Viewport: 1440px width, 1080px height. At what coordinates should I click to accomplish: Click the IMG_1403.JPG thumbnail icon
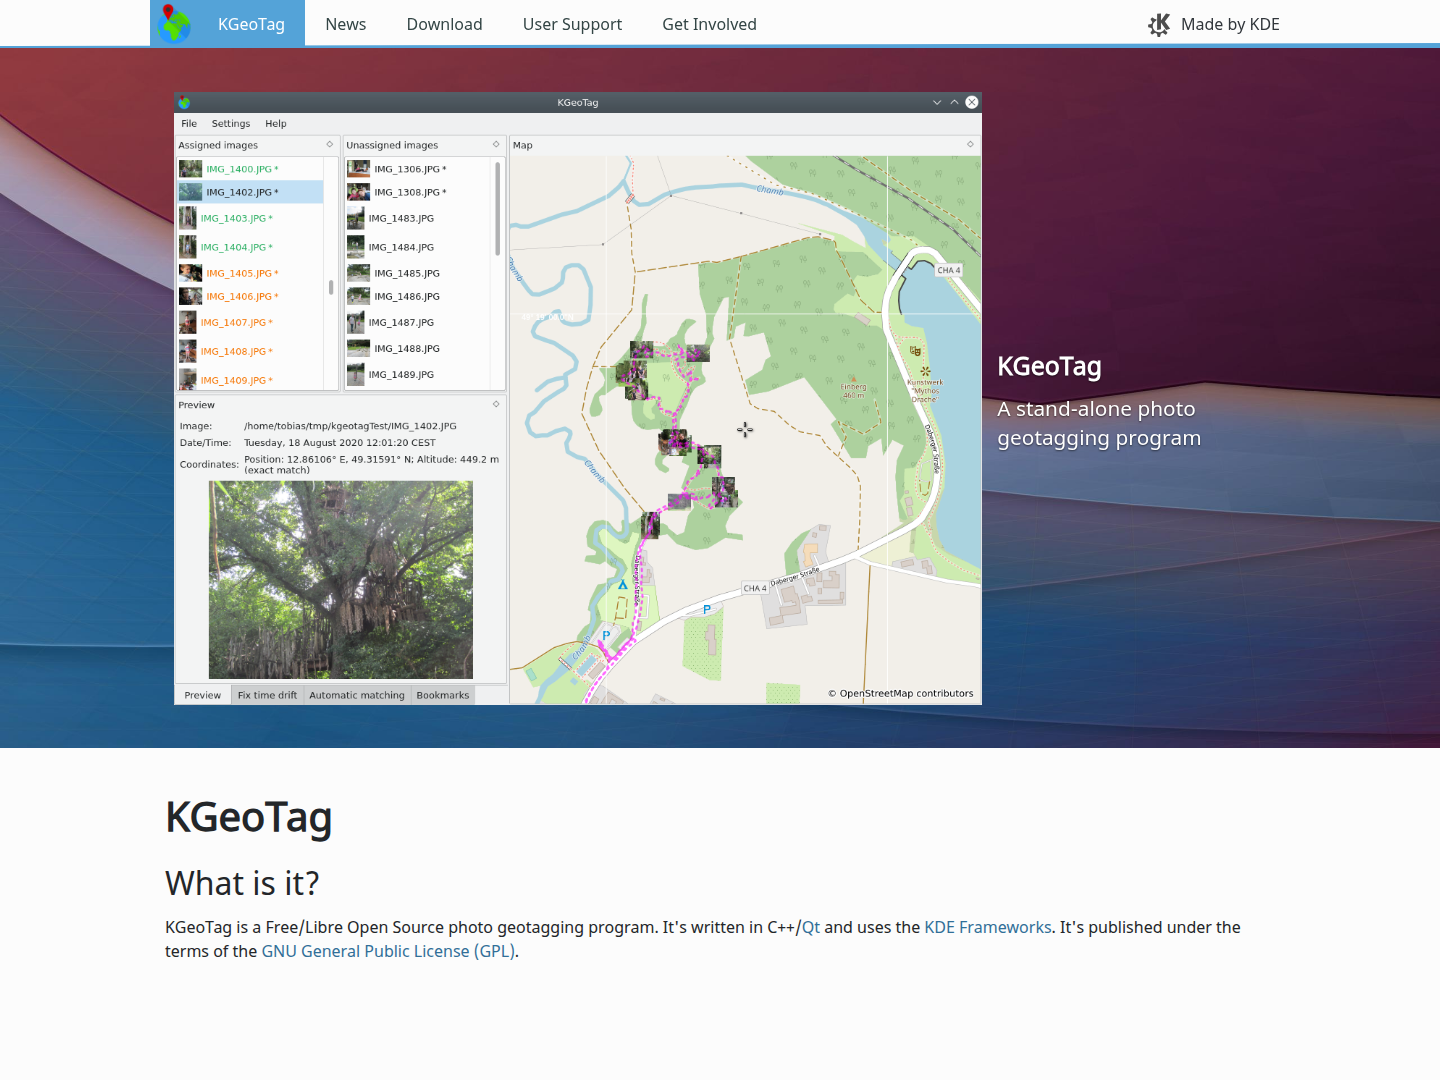coord(187,218)
